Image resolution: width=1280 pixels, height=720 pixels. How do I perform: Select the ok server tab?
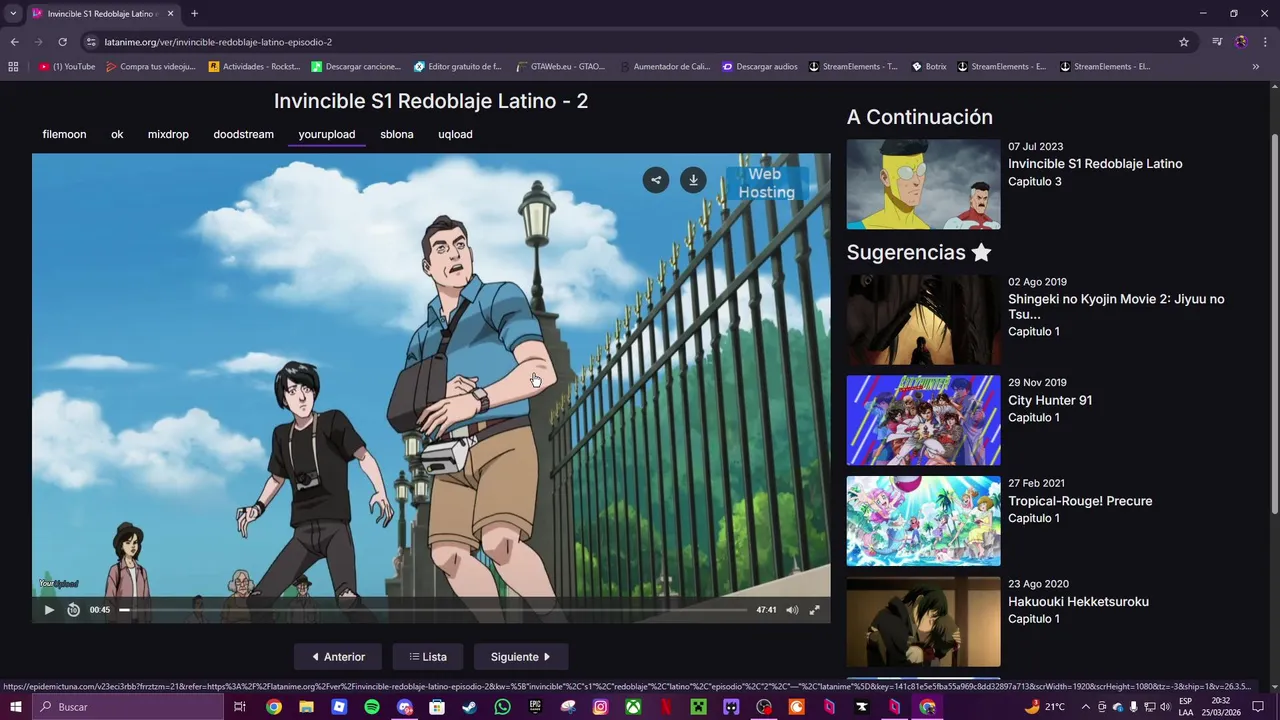click(117, 134)
